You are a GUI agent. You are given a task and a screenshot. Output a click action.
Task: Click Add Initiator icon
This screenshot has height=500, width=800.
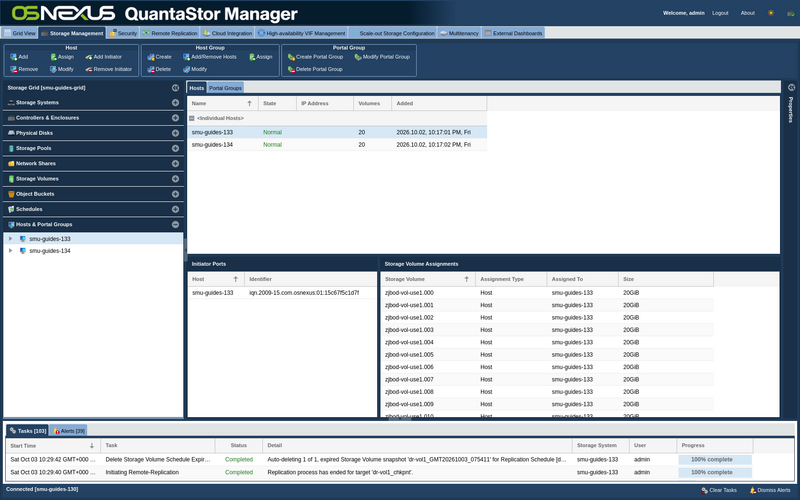pyautogui.click(x=89, y=57)
